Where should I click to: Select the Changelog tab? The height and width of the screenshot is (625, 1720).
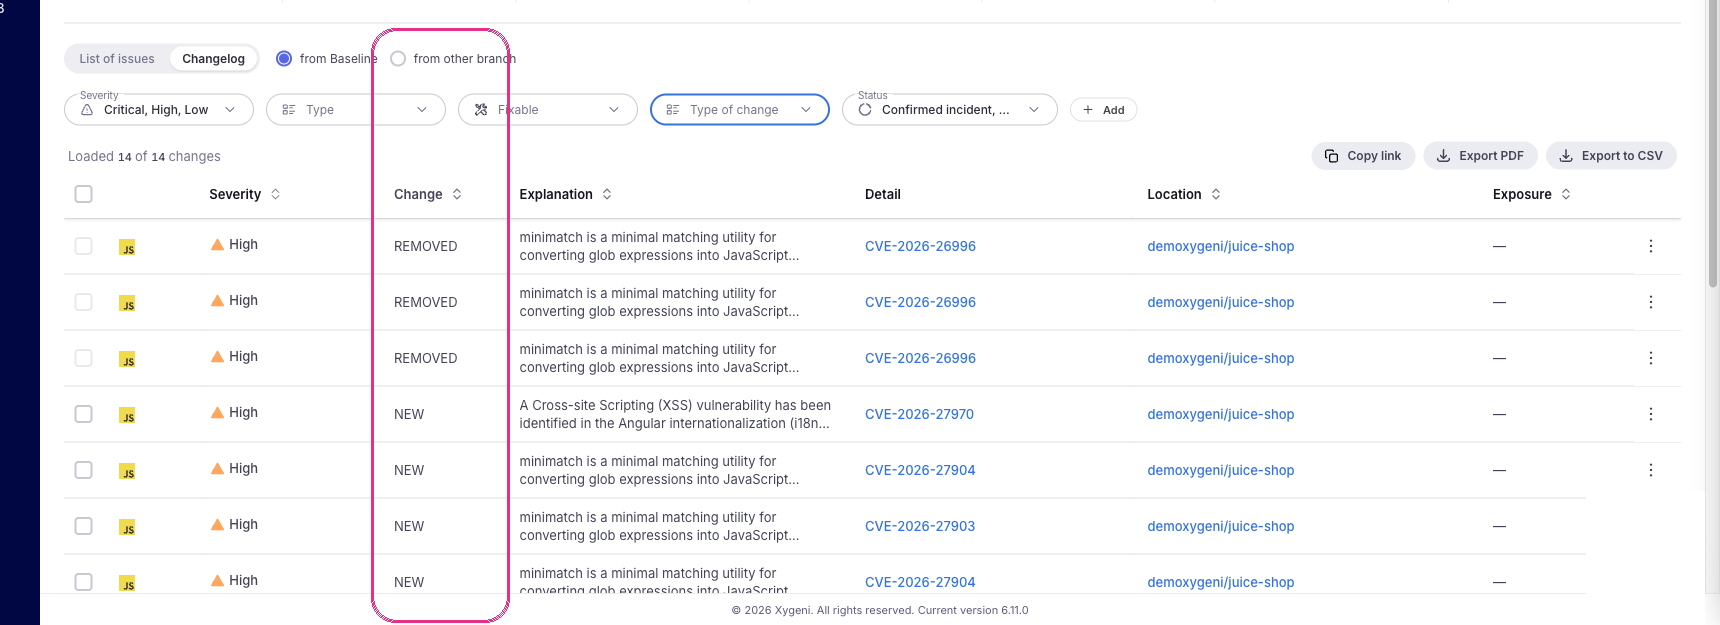[x=213, y=59]
